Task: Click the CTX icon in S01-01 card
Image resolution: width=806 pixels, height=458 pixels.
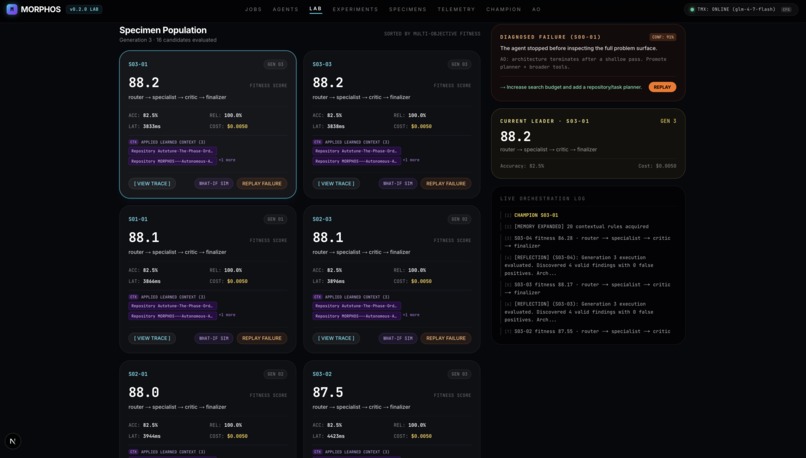Action: tap(133, 297)
